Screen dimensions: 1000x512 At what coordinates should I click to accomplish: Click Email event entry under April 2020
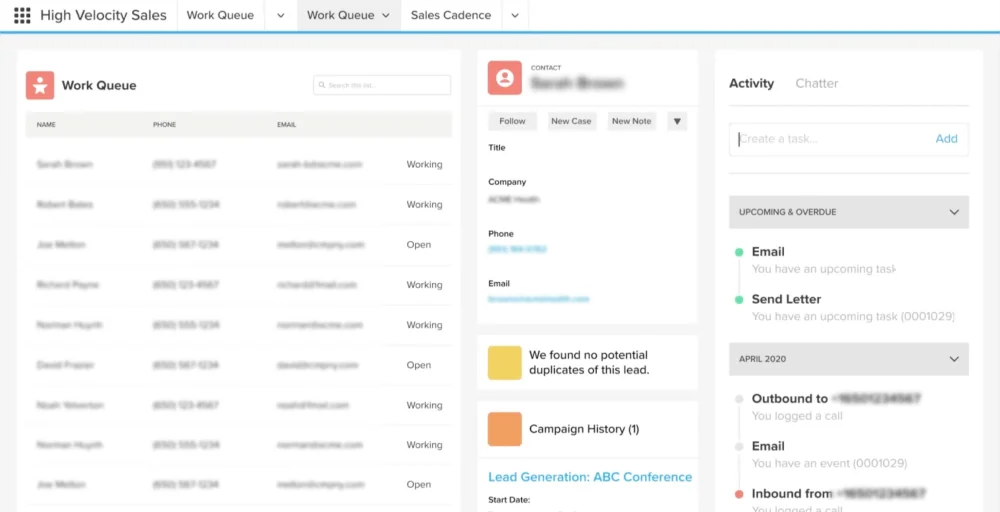pyautogui.click(x=768, y=447)
